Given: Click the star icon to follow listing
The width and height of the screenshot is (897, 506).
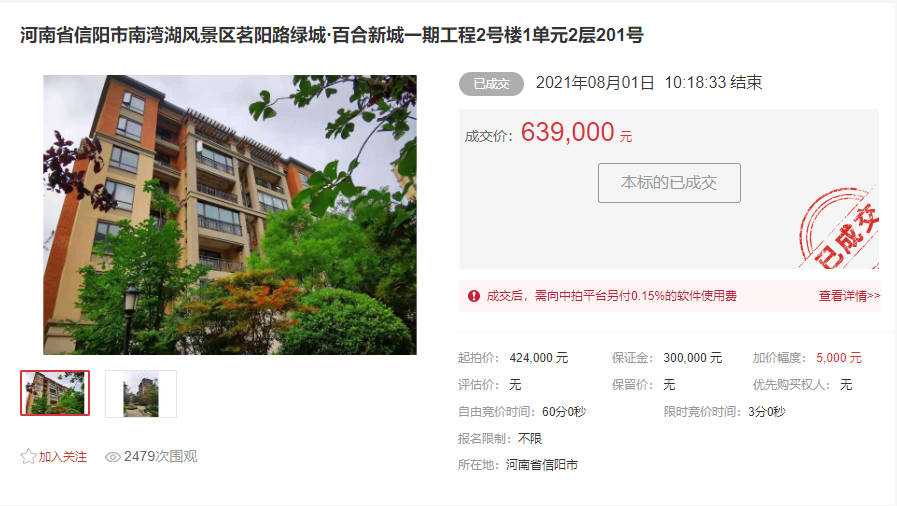Looking at the screenshot, I should [28, 456].
